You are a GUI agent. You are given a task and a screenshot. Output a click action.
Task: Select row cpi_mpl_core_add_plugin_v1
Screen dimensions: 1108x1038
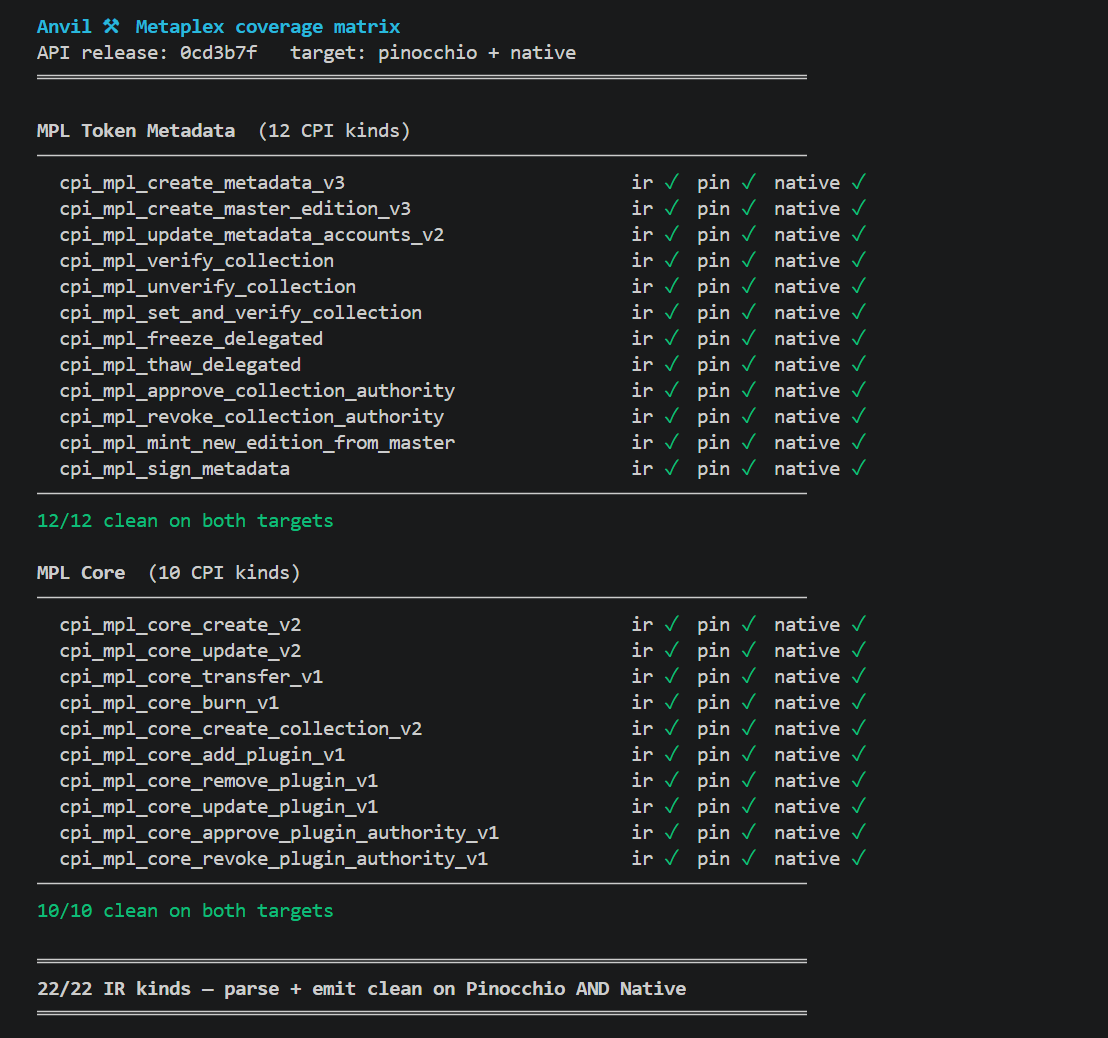(x=463, y=755)
